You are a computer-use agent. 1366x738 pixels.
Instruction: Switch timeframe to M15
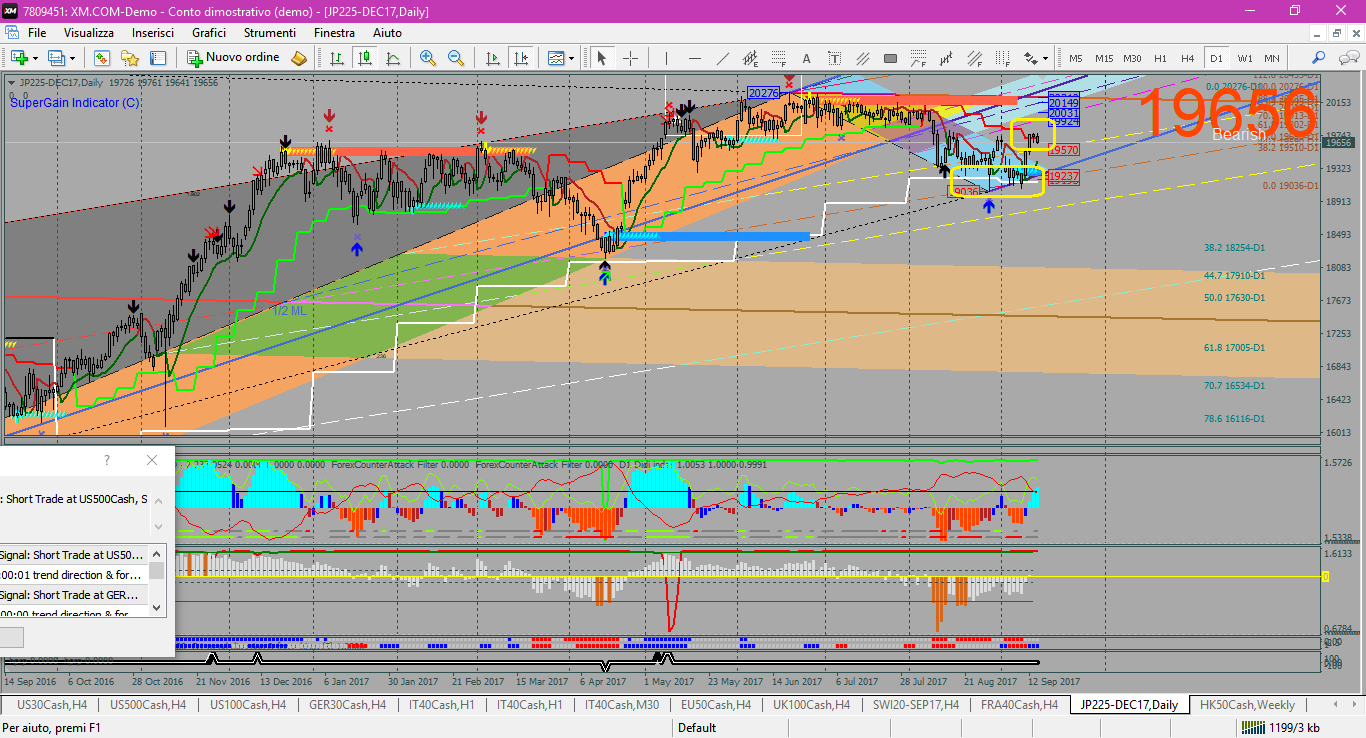coord(1104,58)
